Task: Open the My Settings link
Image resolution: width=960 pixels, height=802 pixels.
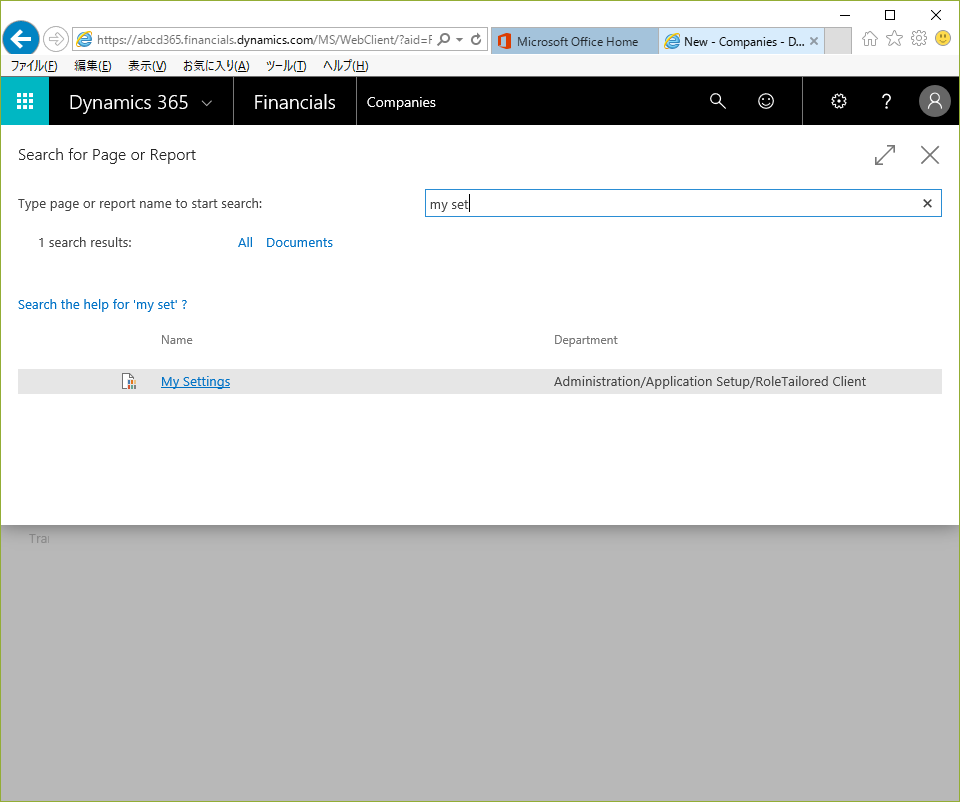Action: 195,382
